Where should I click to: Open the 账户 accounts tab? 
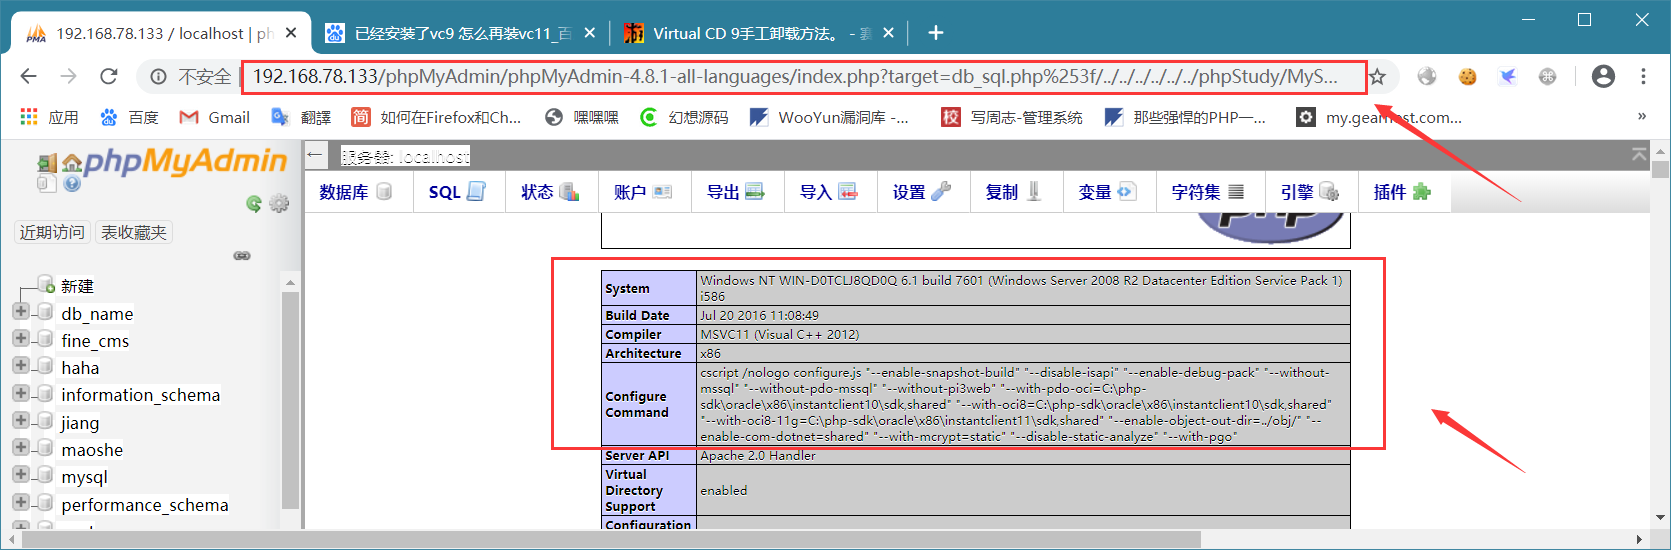(x=644, y=192)
